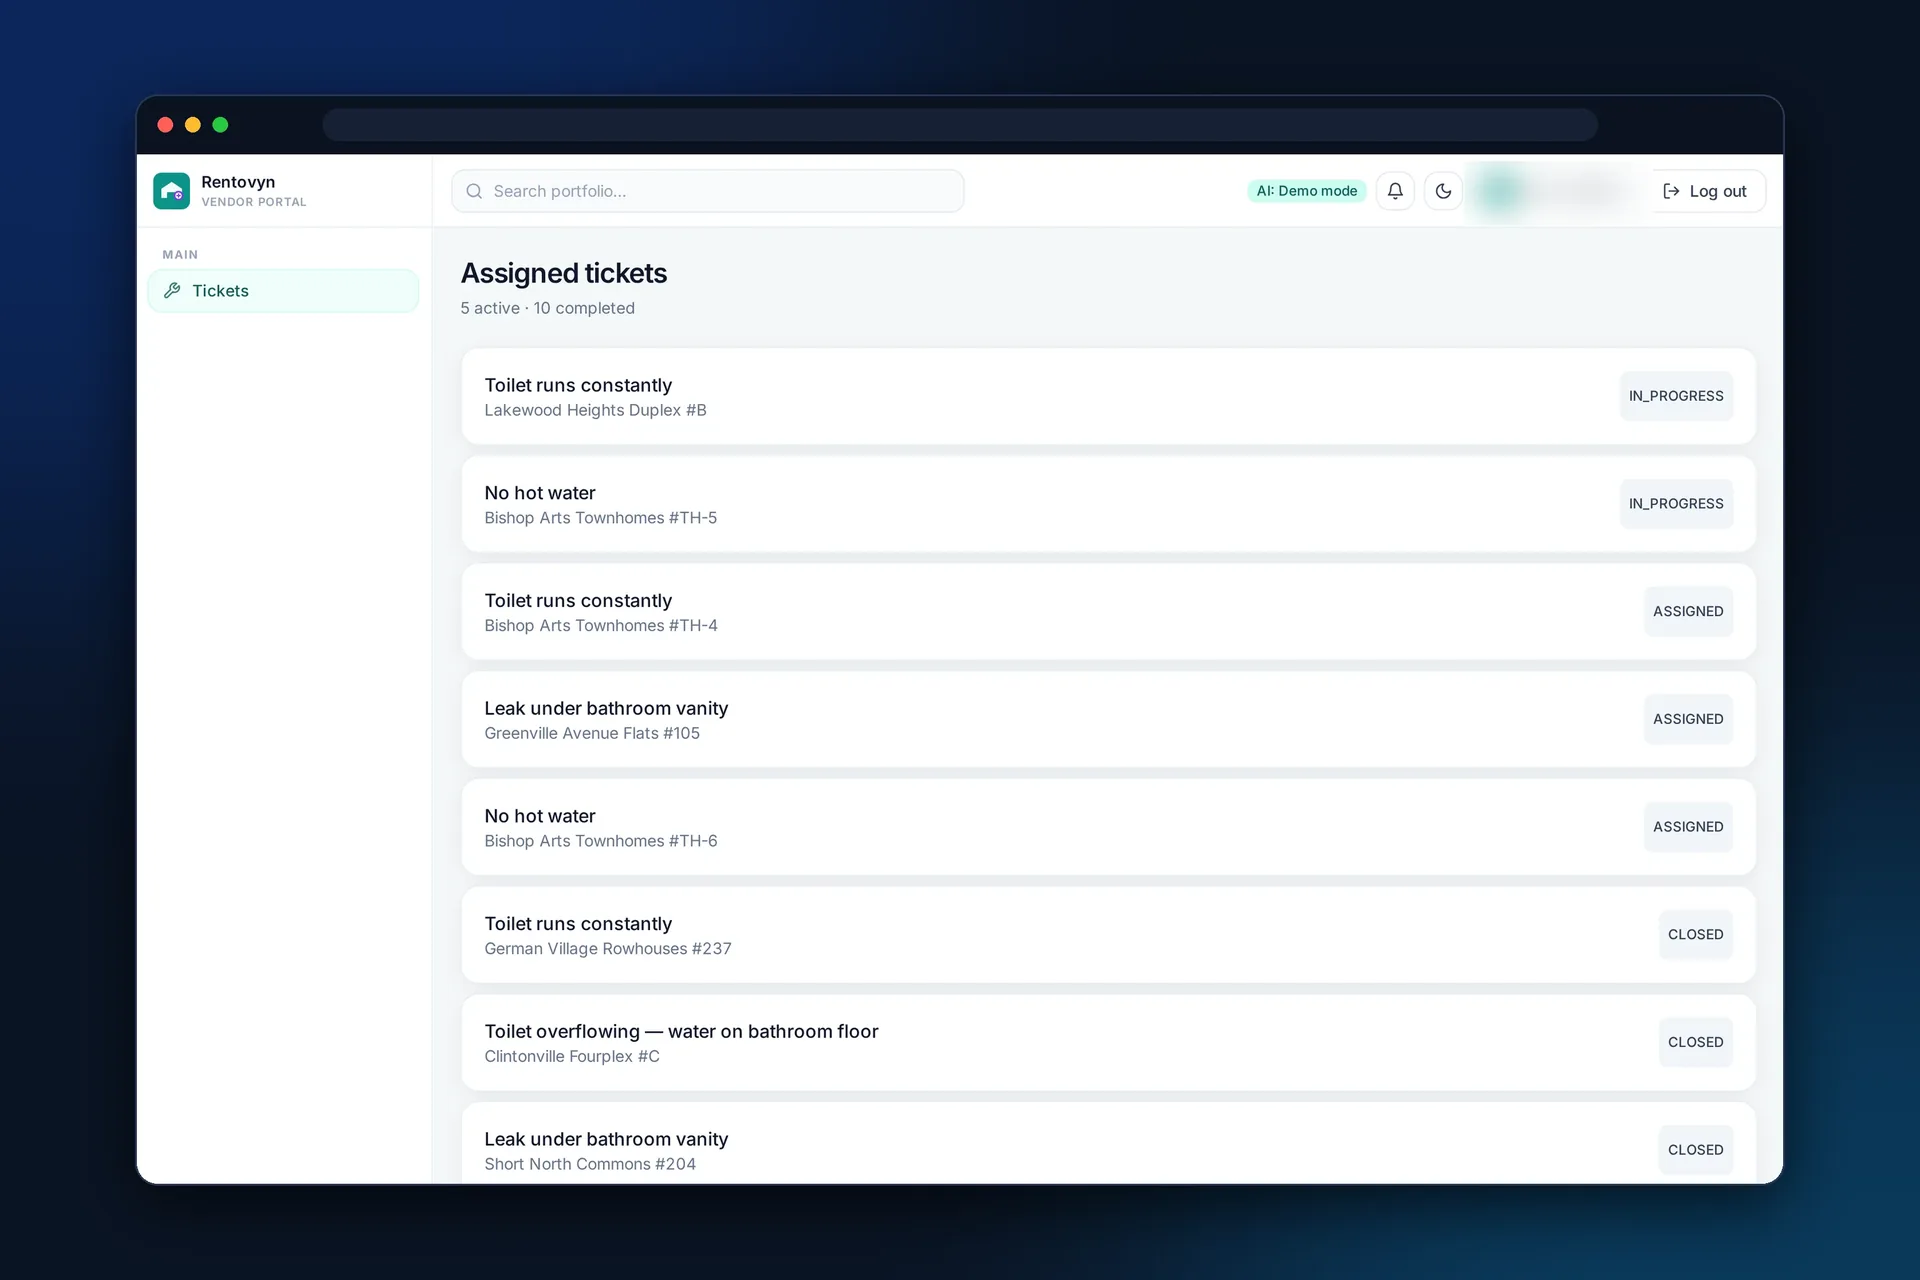Click IN_PROGRESS badge on Lakewood Heights ticket
This screenshot has width=1920, height=1280.
(1676, 396)
